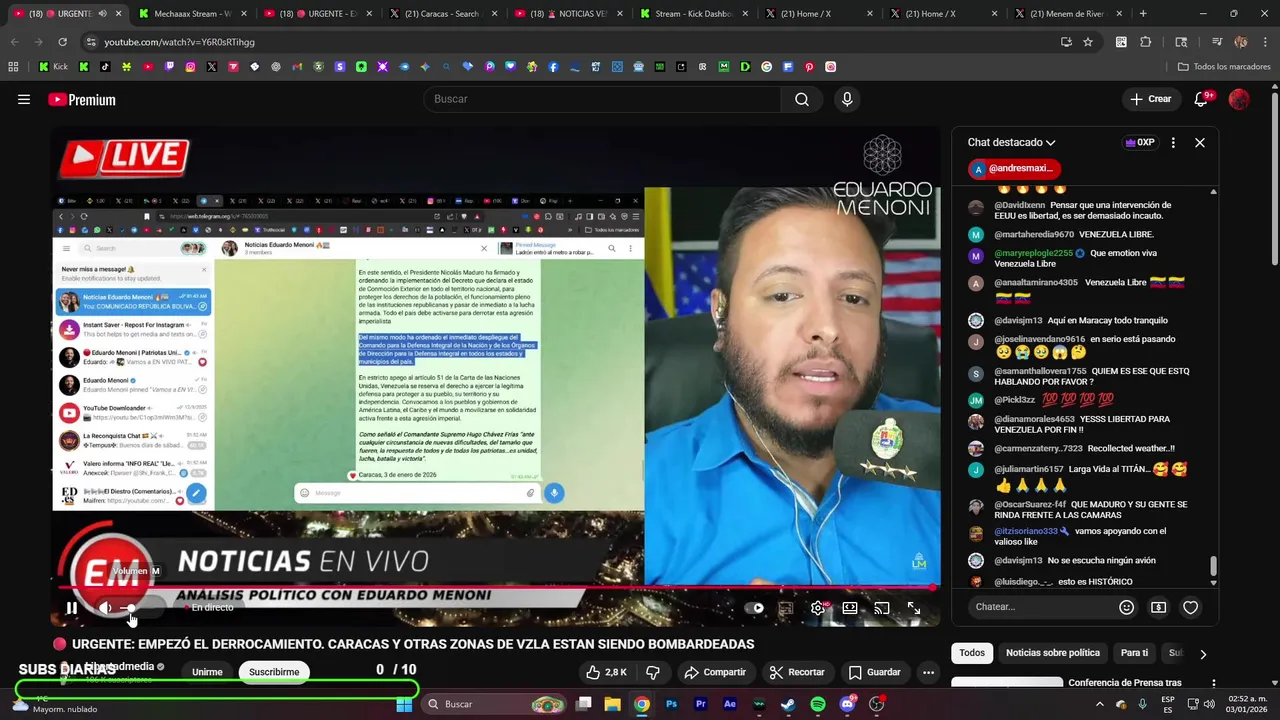Save the video with Guardar
This screenshot has height=720, width=1280.
point(875,672)
